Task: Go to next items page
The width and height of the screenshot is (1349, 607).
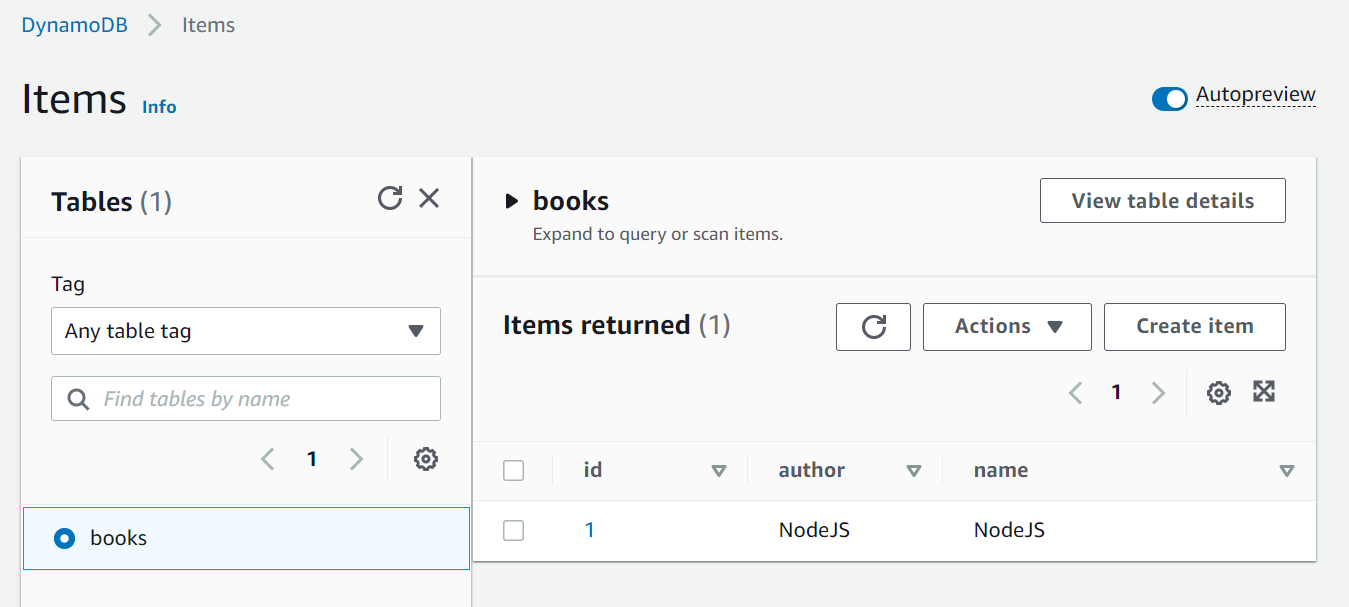Action: (1158, 393)
